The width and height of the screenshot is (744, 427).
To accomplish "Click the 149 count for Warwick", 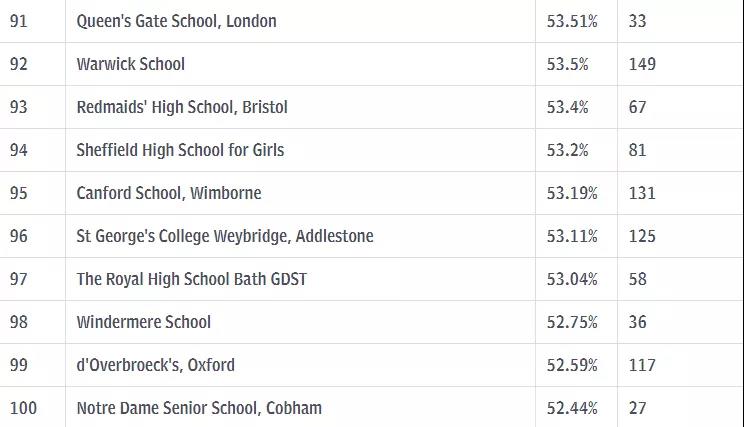I will pyautogui.click(x=642, y=64).
